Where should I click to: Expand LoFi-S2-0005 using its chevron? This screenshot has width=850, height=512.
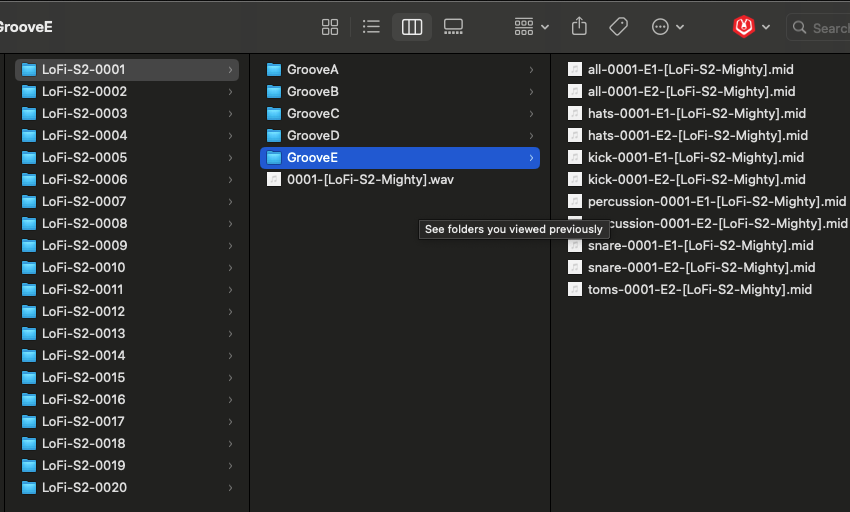pyautogui.click(x=230, y=157)
